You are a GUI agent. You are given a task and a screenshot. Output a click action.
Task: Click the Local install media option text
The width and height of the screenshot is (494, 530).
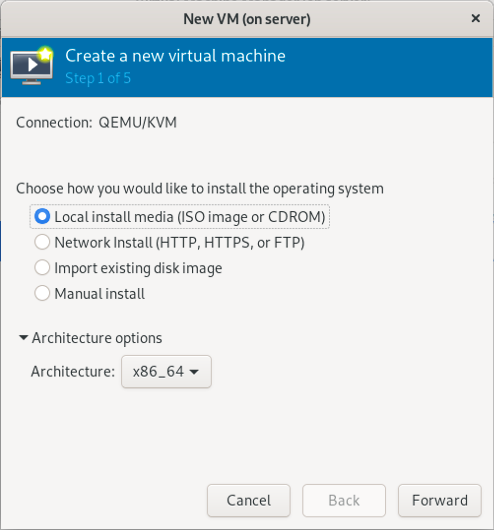[190, 217]
